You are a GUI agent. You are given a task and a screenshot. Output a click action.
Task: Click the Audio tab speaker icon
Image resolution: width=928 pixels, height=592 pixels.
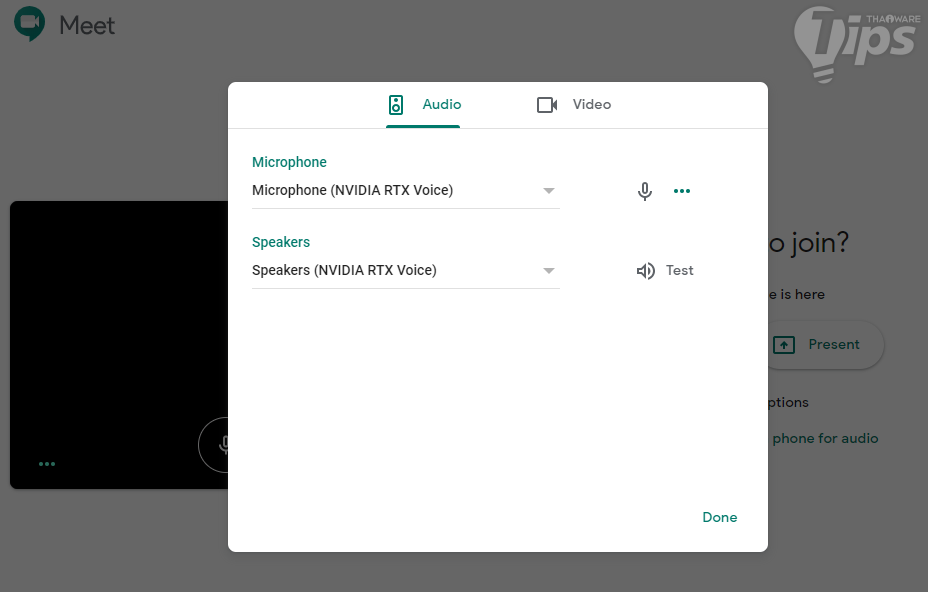(x=396, y=105)
